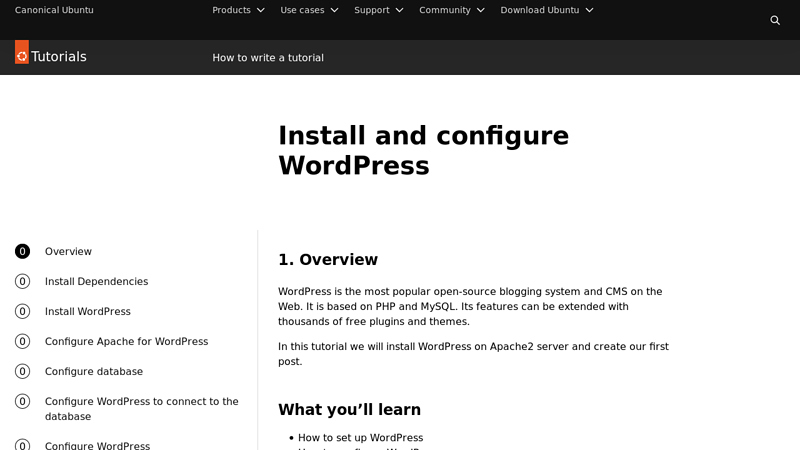The image size is (800, 450).
Task: Open the Products menu
Action: [x=238, y=10]
